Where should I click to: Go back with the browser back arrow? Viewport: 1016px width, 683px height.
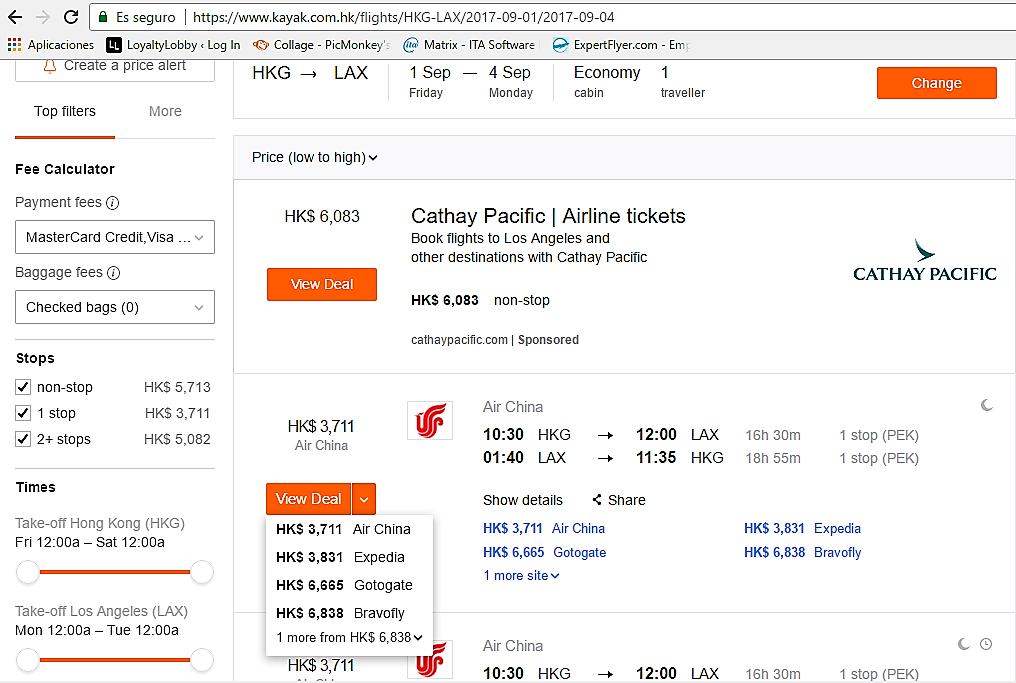pos(14,17)
